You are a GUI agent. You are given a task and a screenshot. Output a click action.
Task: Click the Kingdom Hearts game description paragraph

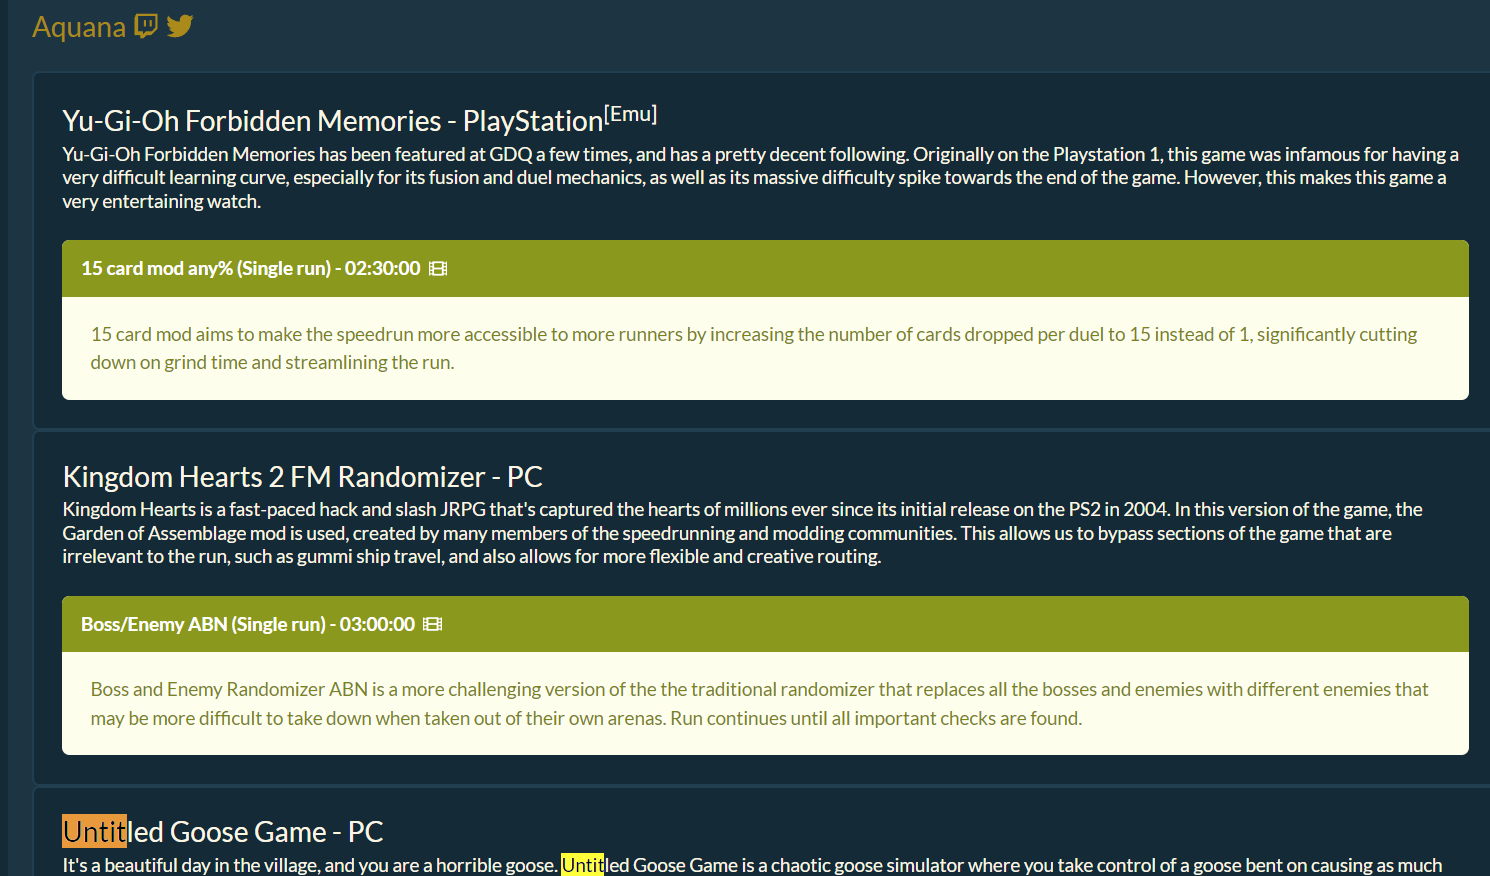point(742,533)
